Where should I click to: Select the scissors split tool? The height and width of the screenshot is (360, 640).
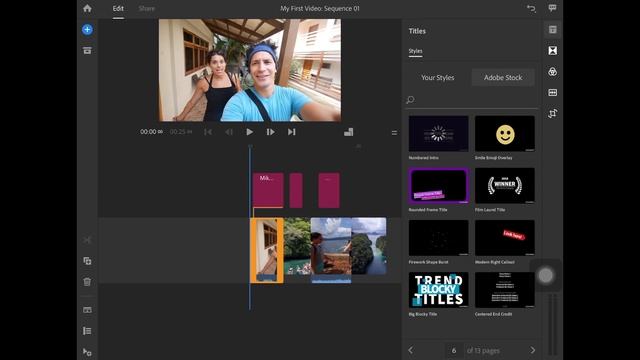pyautogui.click(x=87, y=240)
